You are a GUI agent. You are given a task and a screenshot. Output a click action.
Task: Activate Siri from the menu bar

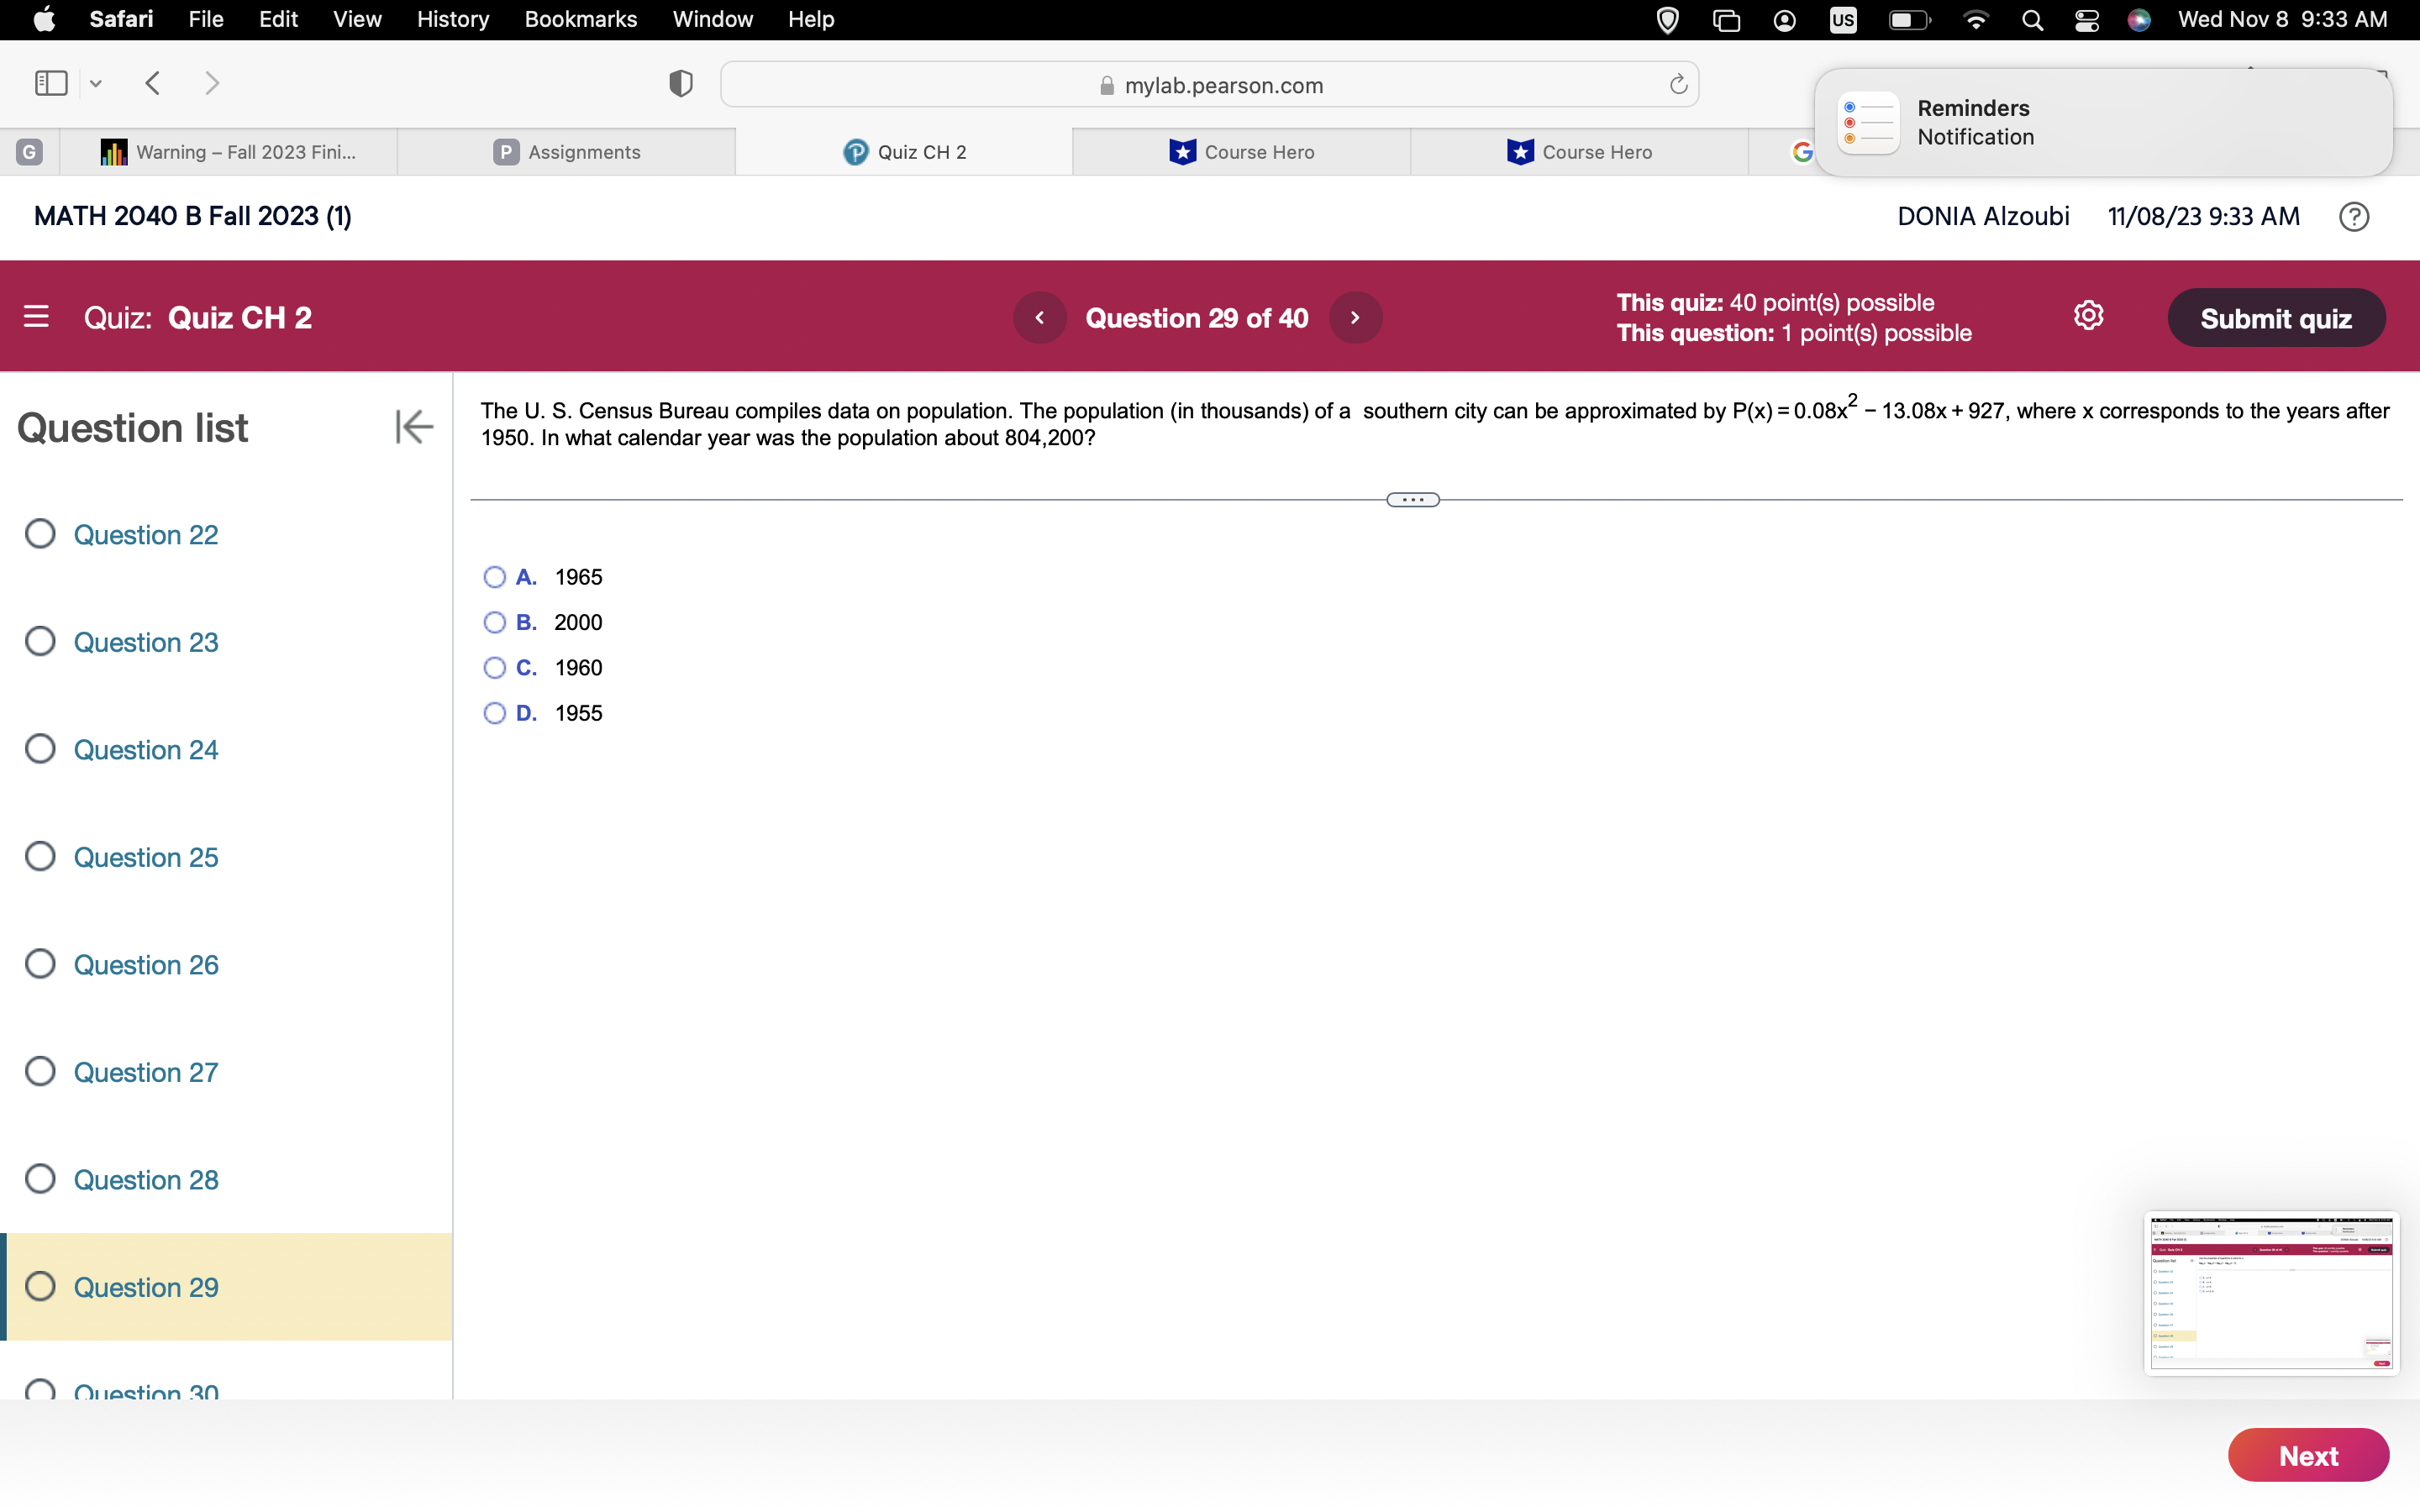coord(2139,19)
